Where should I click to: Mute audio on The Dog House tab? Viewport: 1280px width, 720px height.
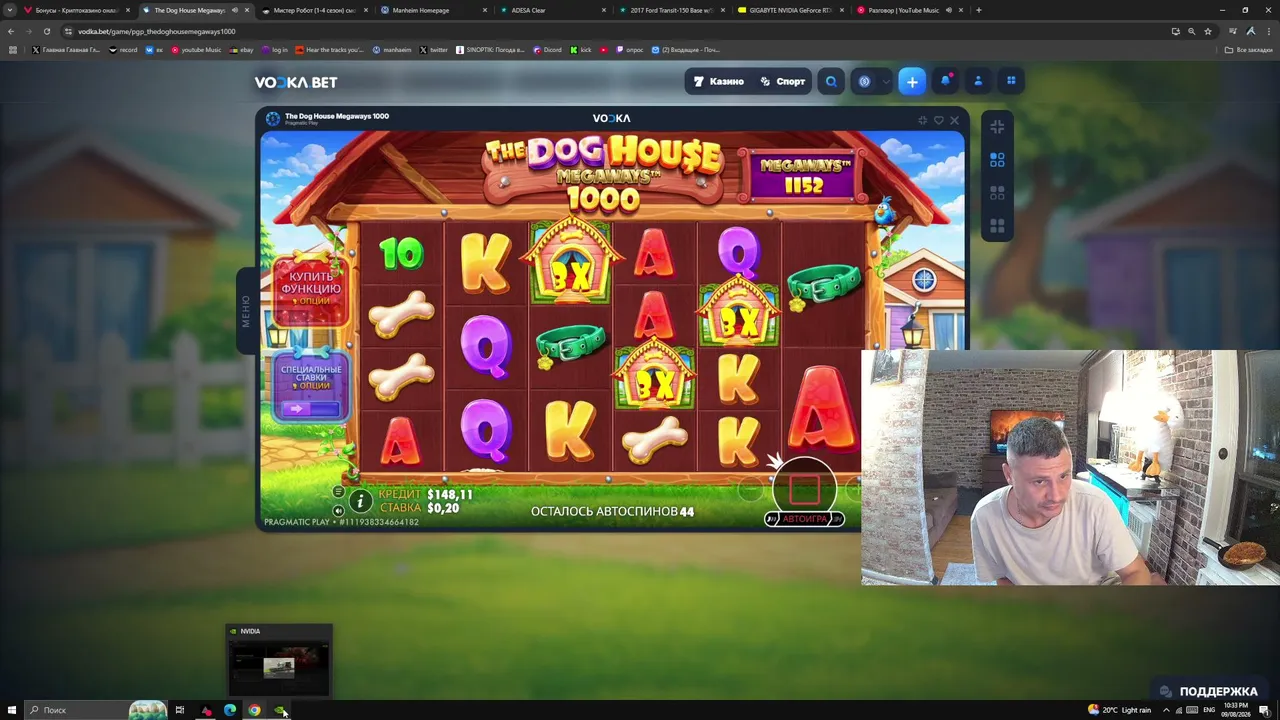235,10
